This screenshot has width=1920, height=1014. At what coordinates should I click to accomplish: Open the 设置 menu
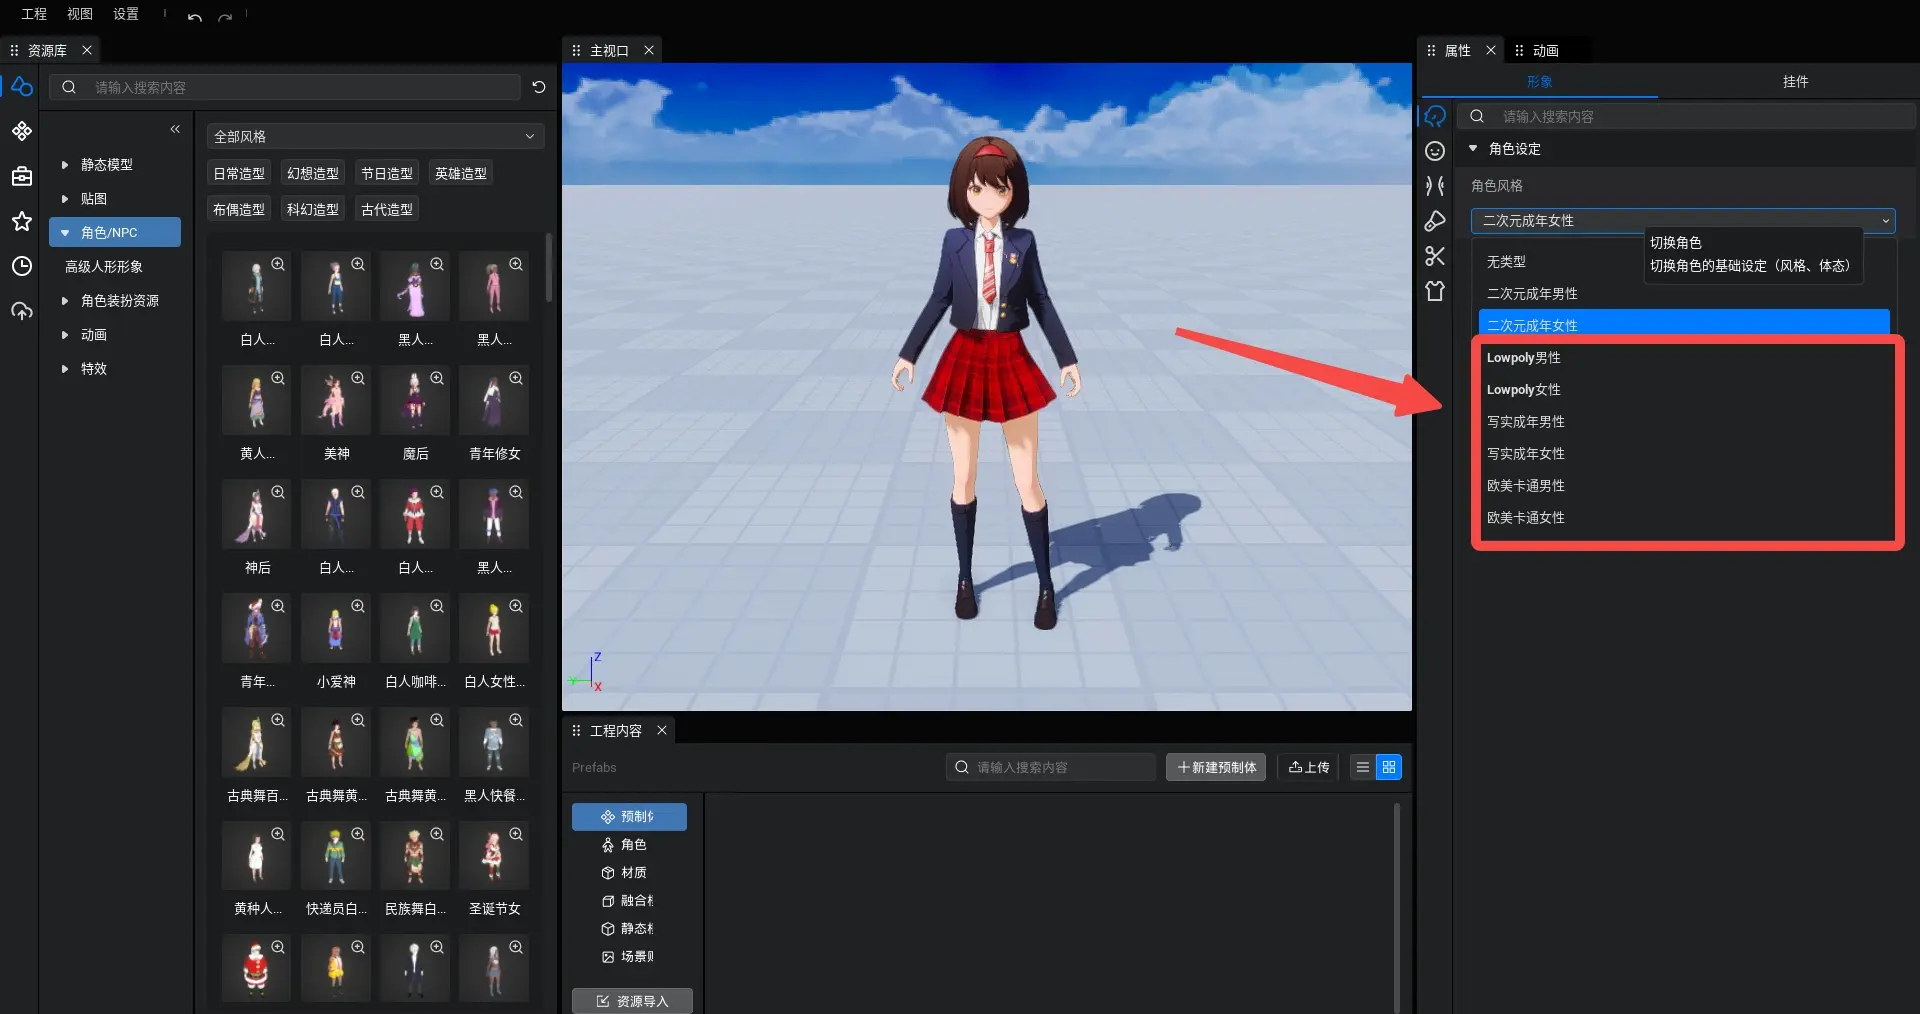coord(126,14)
